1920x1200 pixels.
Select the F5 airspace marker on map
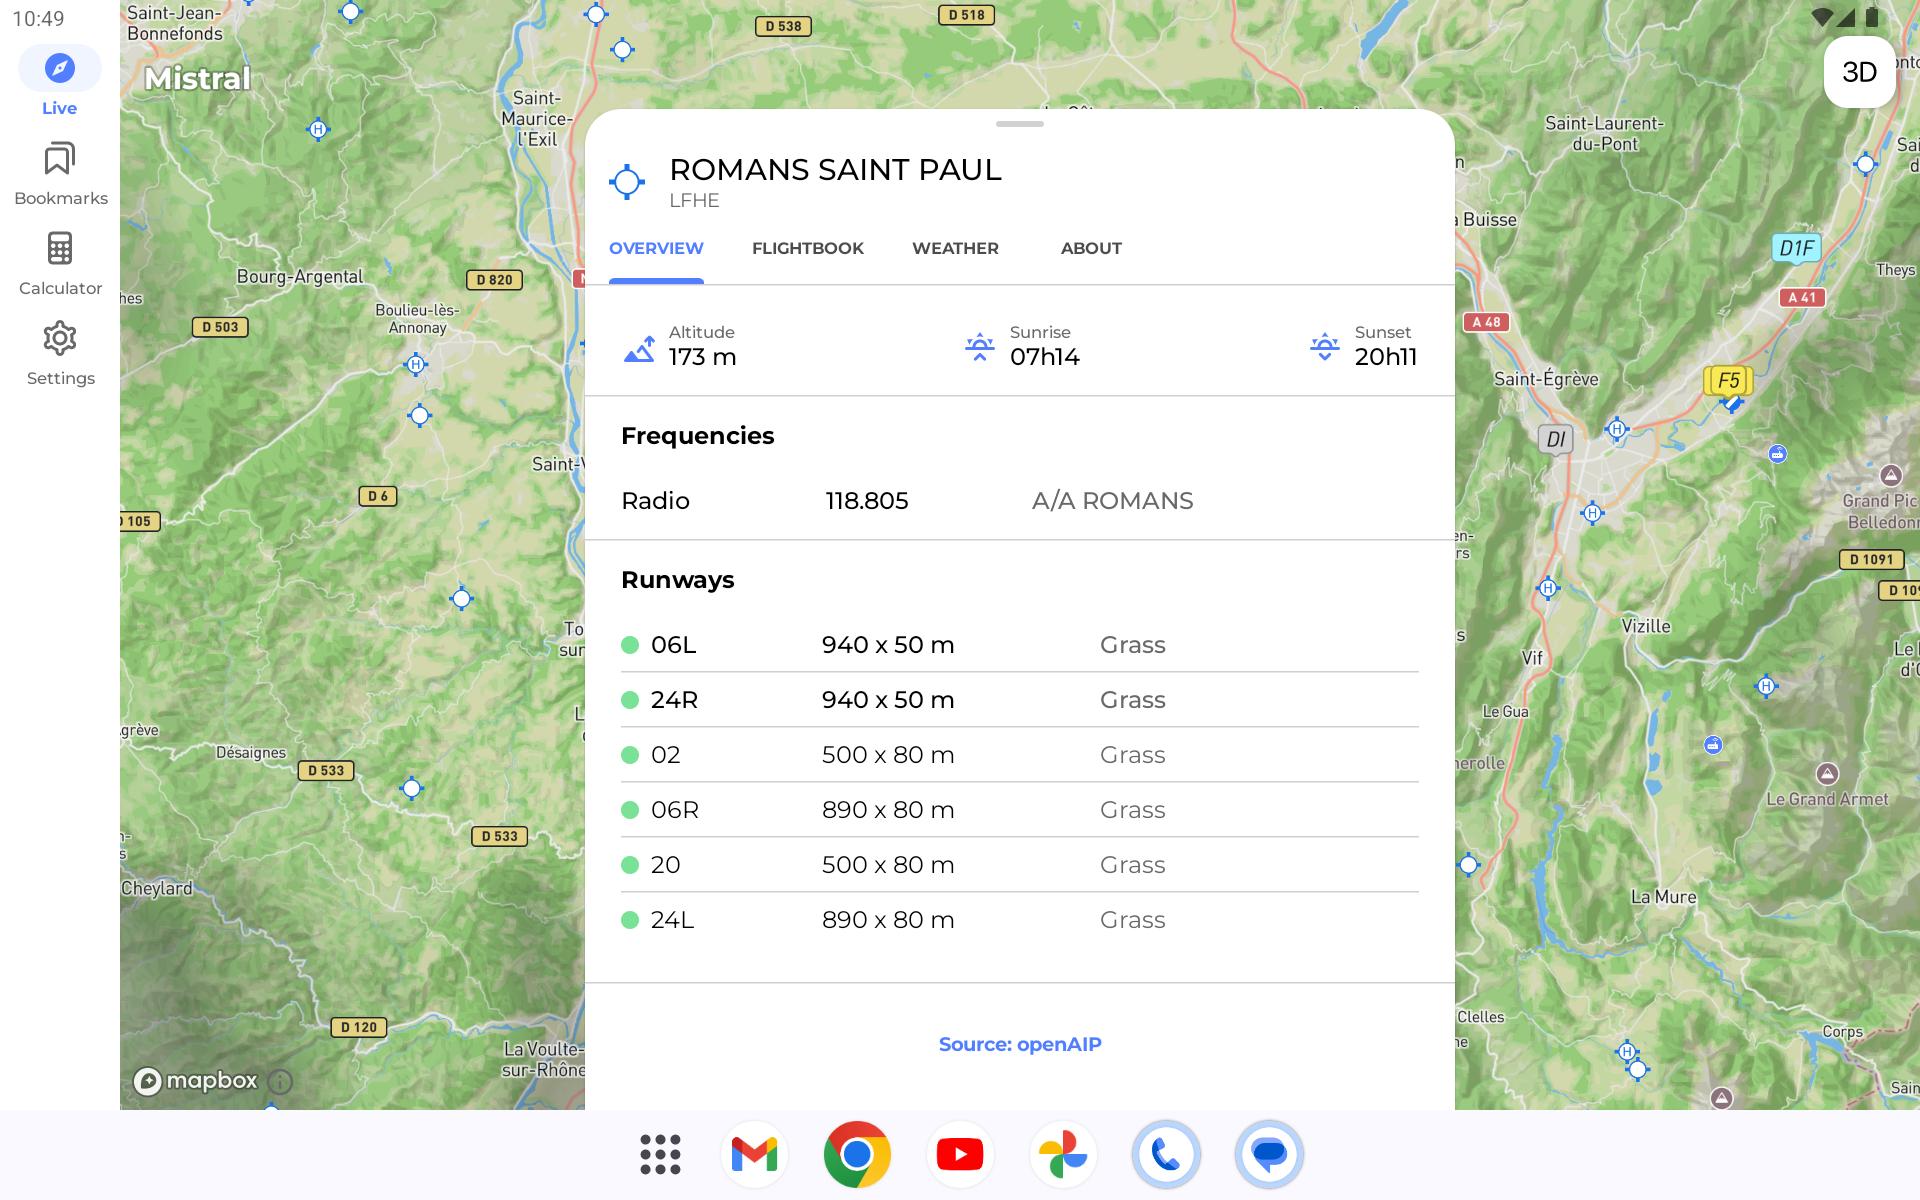point(1728,381)
